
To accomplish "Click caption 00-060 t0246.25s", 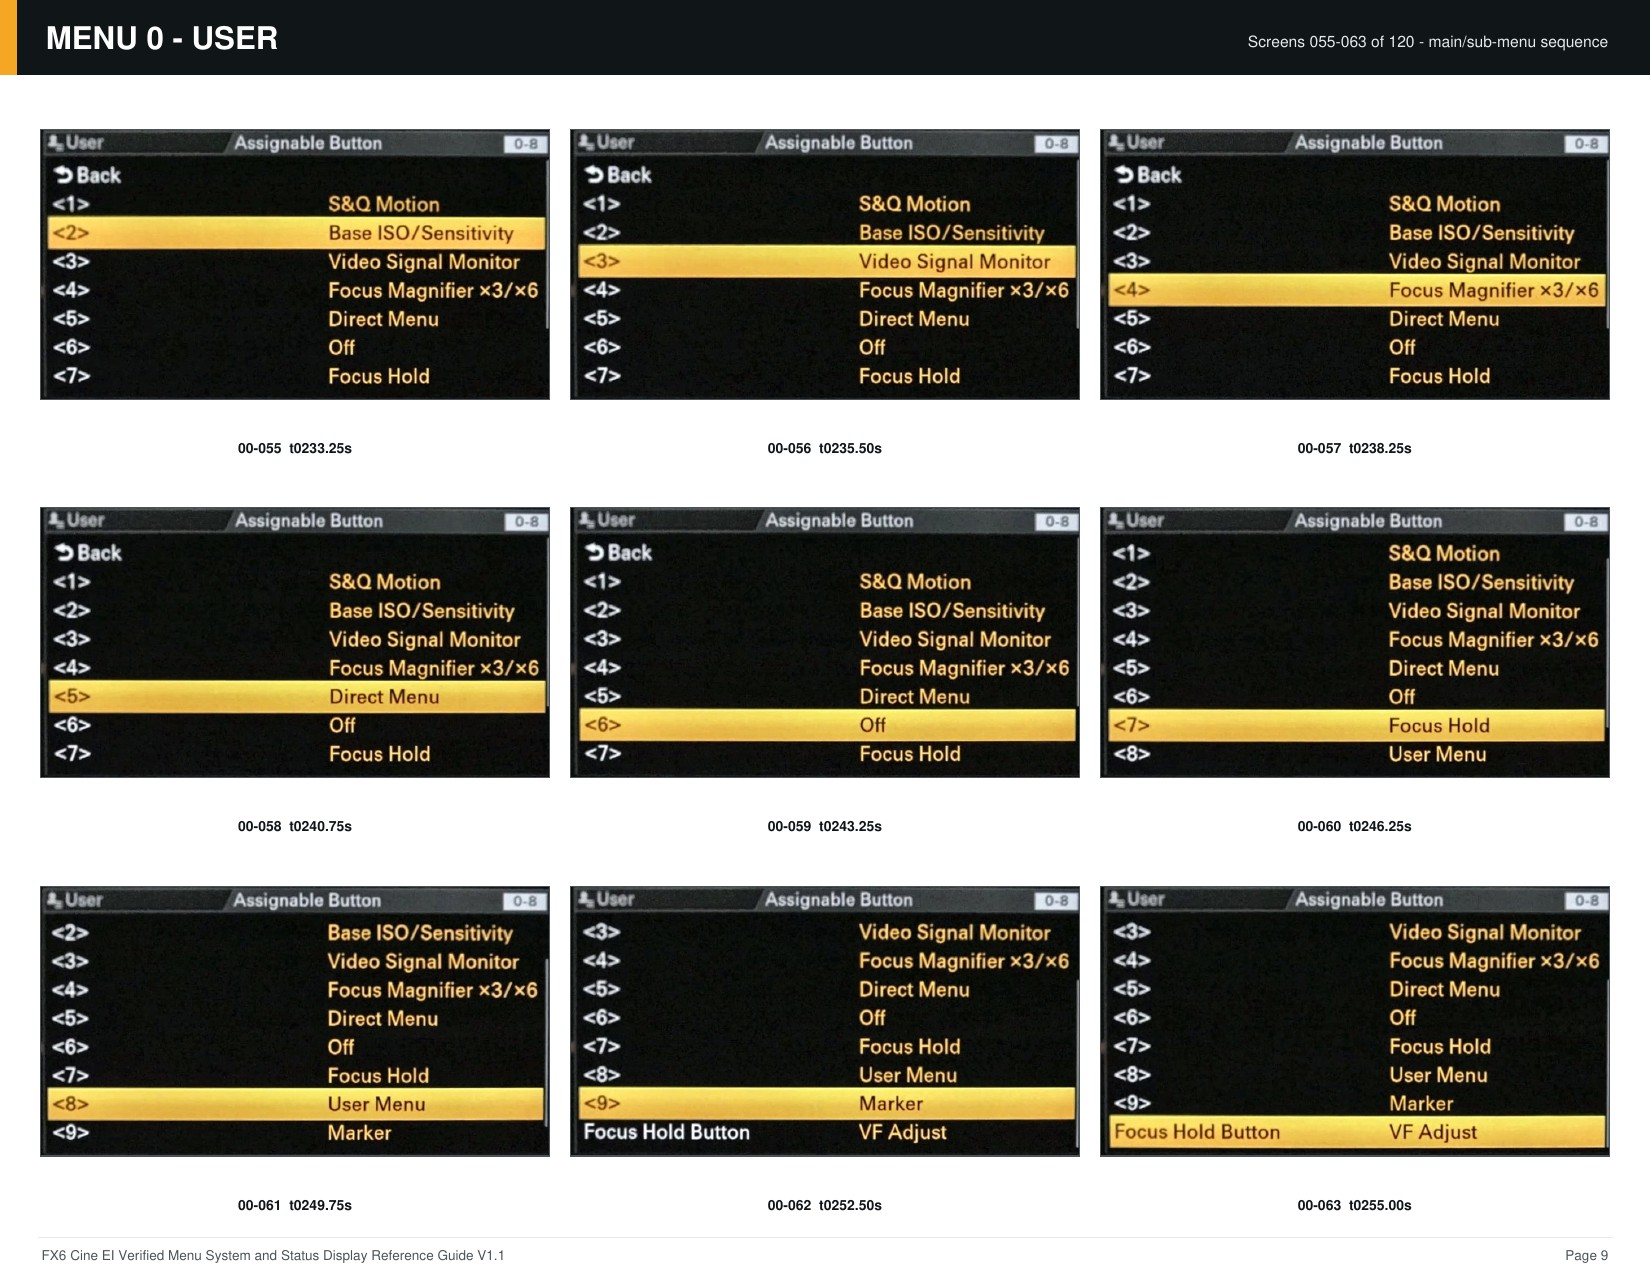I will 1355,826.
